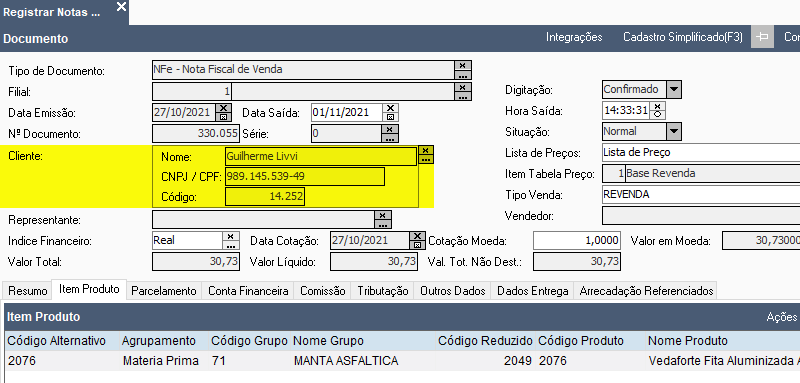Expand the Situação dropdown
This screenshot has height=383, width=800.
[x=674, y=132]
